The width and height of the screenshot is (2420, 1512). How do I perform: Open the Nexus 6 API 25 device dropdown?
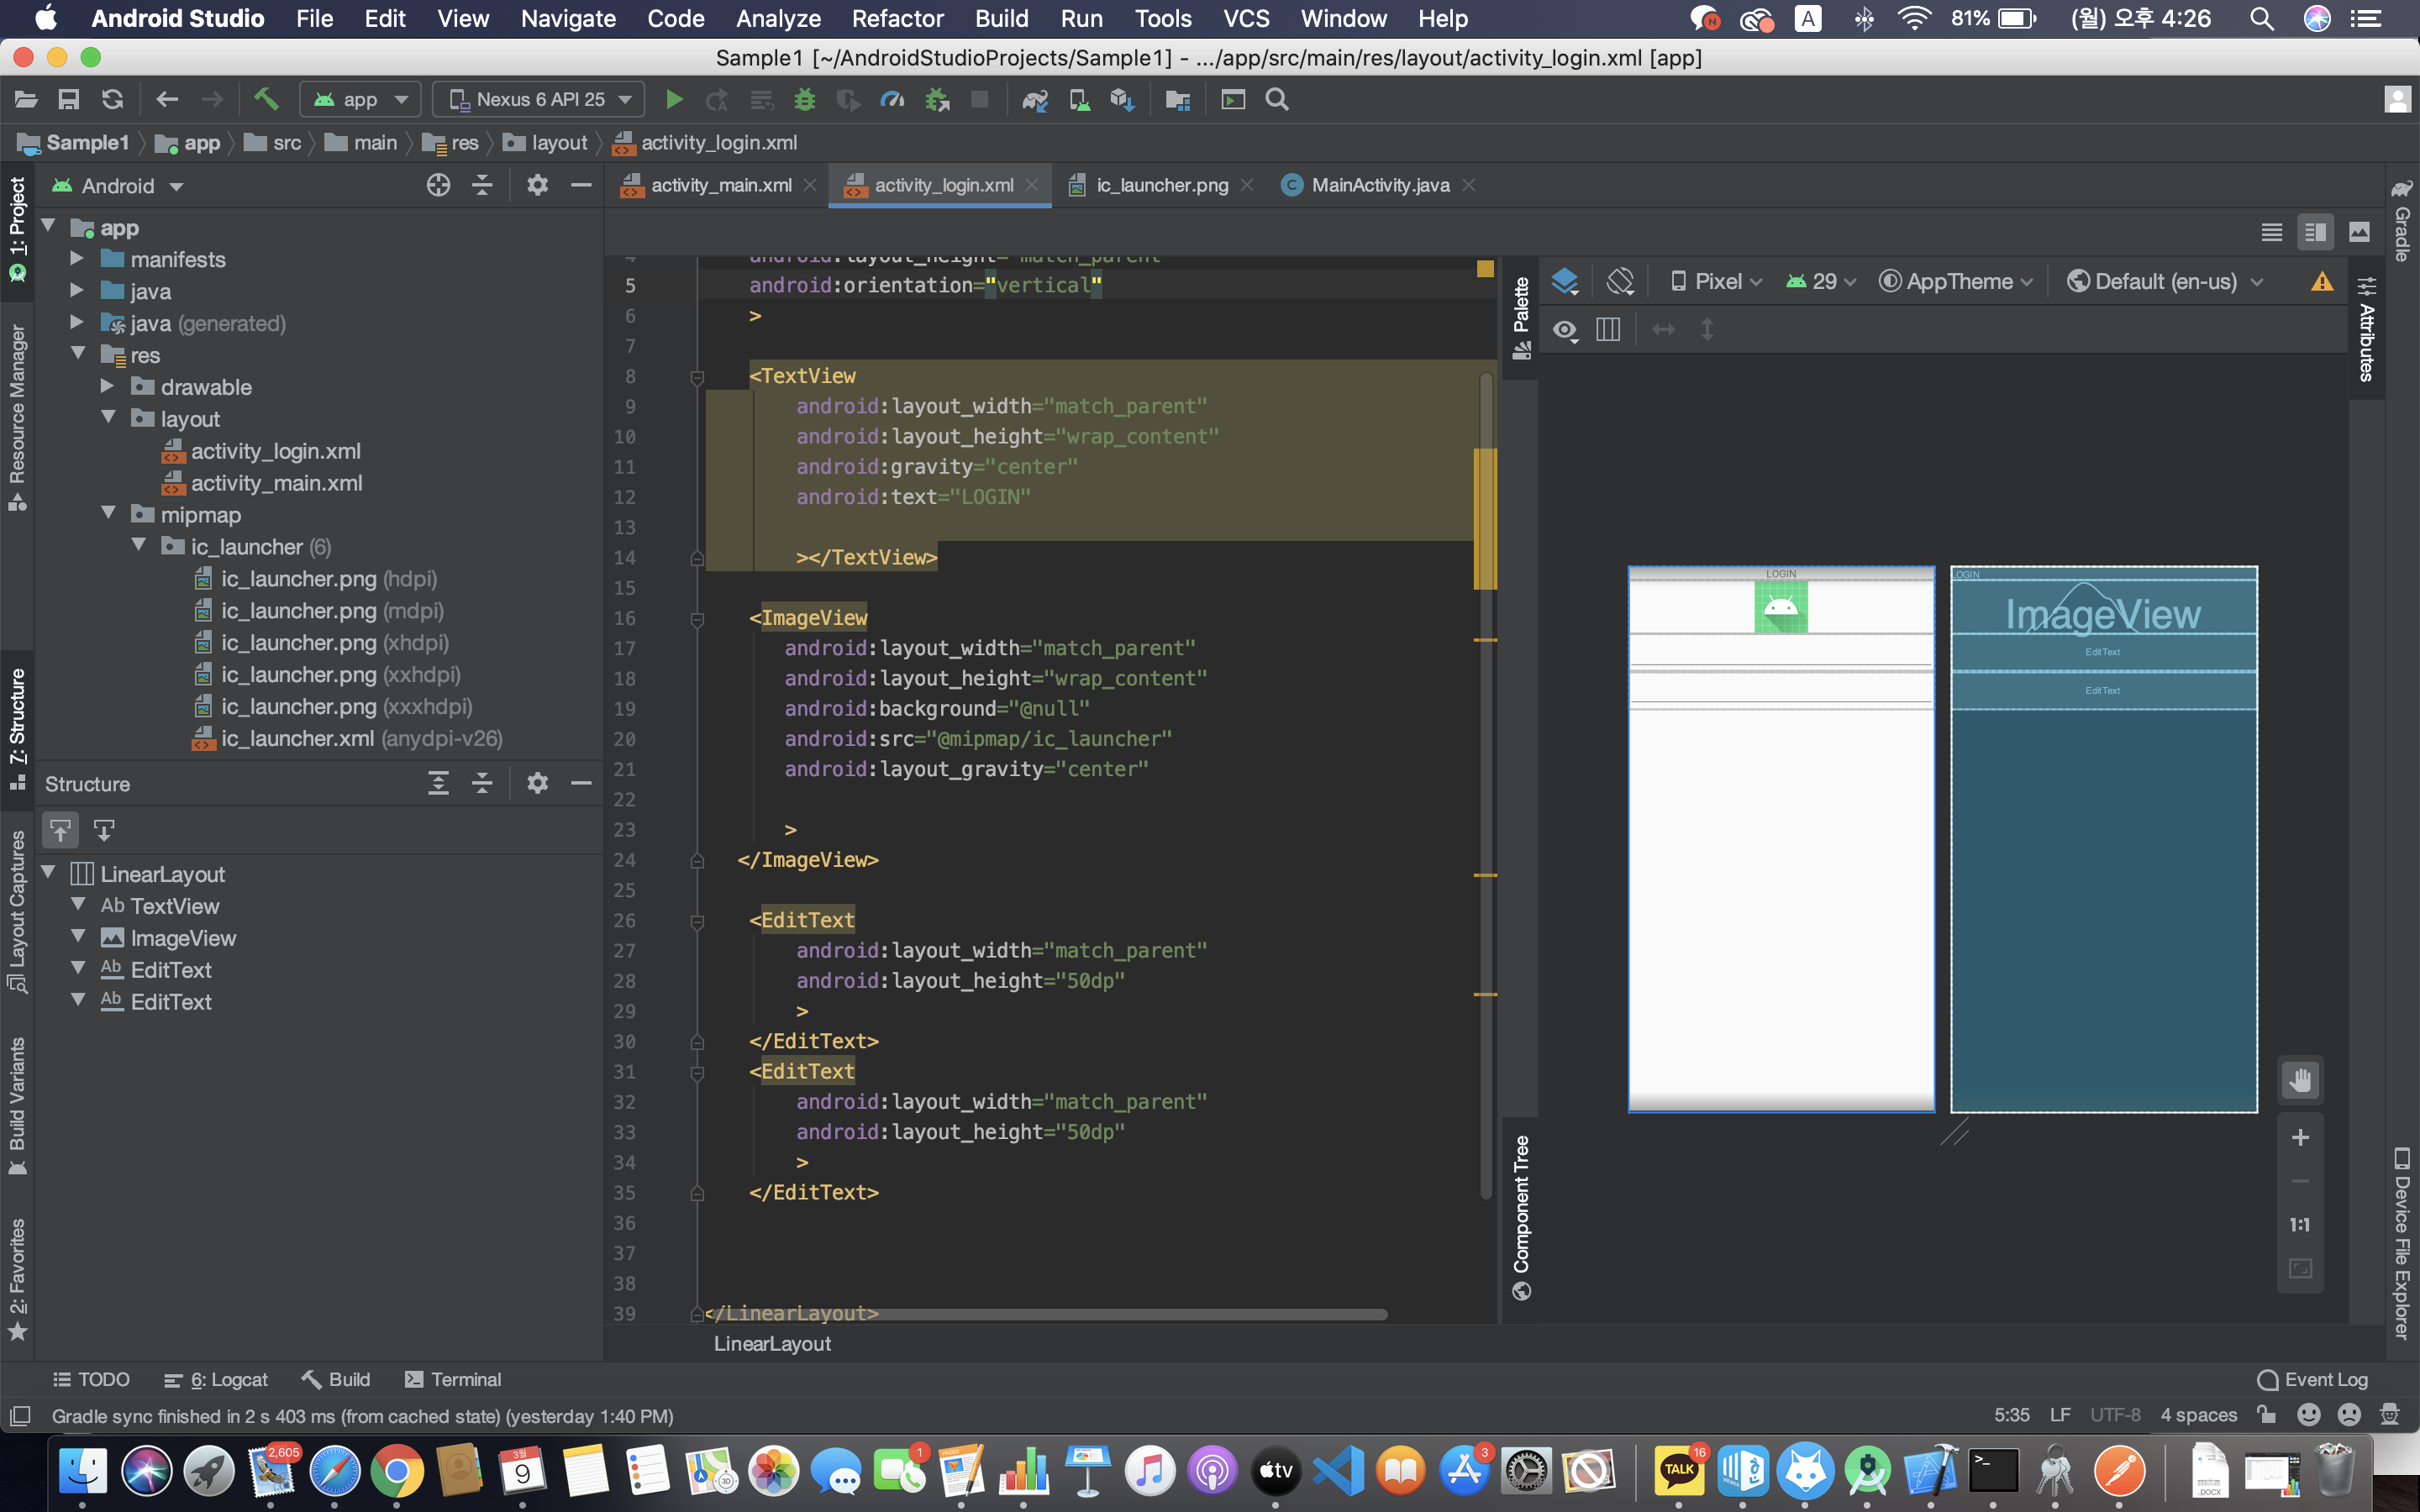540,99
